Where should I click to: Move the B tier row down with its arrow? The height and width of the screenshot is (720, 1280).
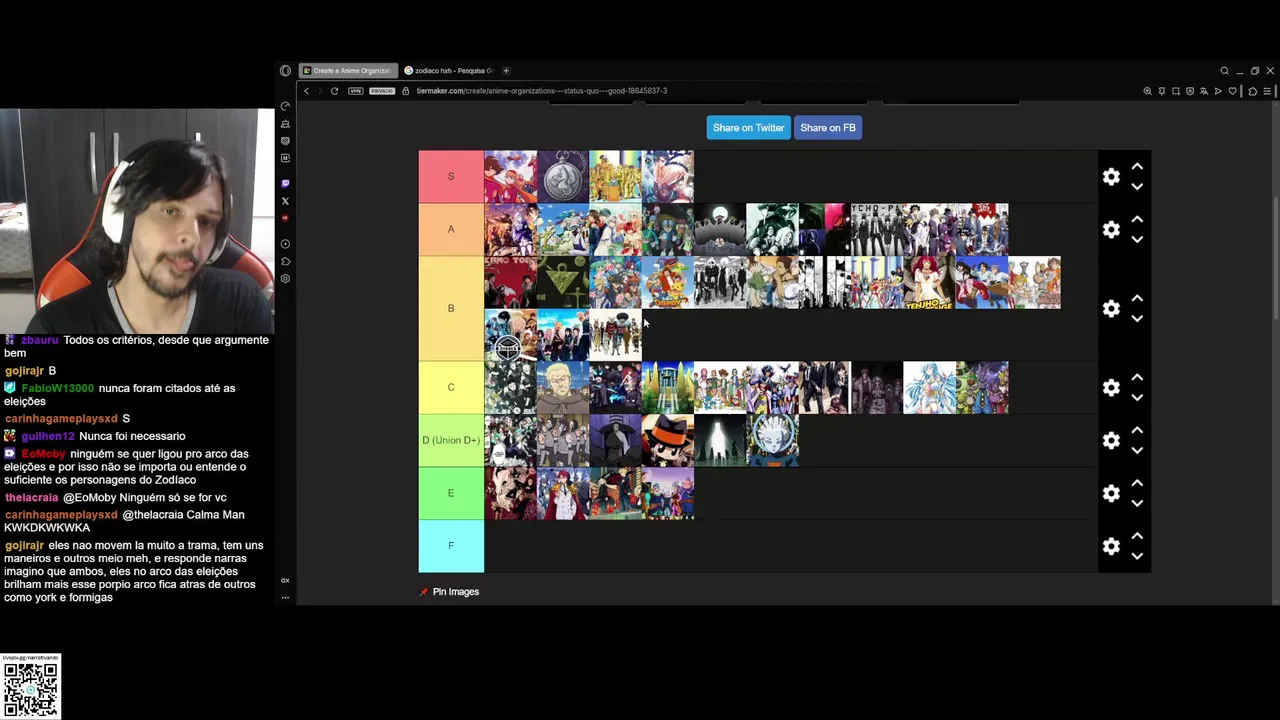[1137, 319]
